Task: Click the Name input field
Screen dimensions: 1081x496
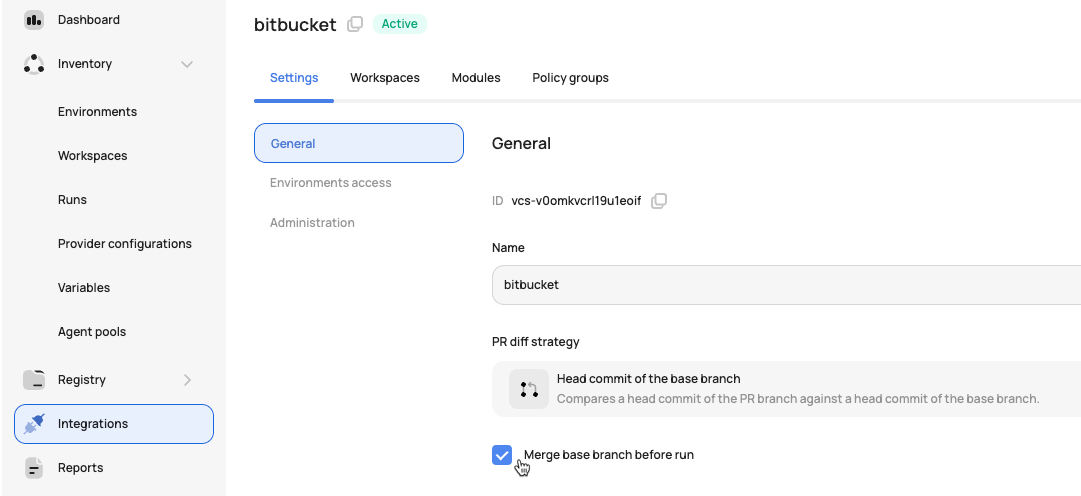Action: coord(786,285)
